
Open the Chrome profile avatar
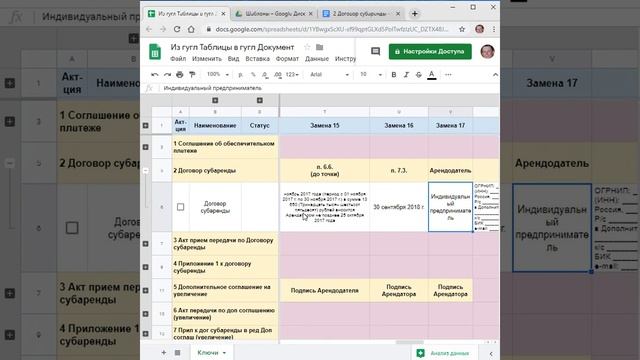coord(480,29)
